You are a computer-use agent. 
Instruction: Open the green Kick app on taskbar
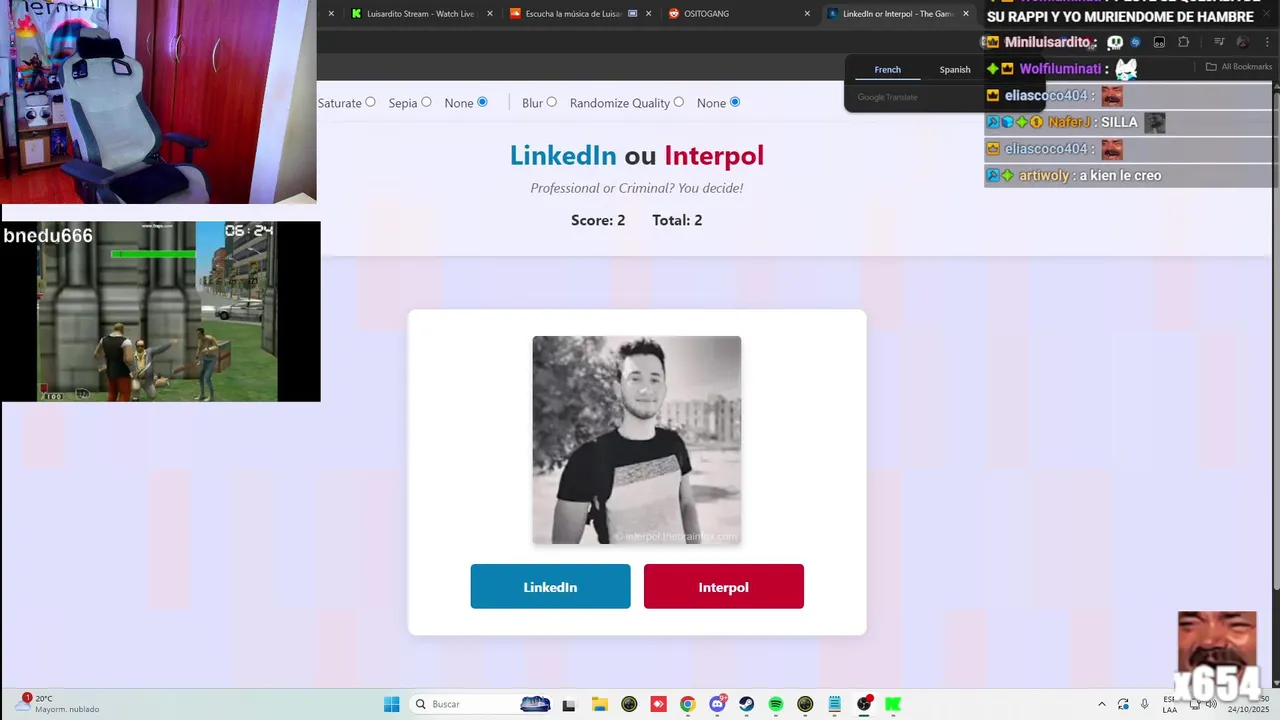coord(893,704)
